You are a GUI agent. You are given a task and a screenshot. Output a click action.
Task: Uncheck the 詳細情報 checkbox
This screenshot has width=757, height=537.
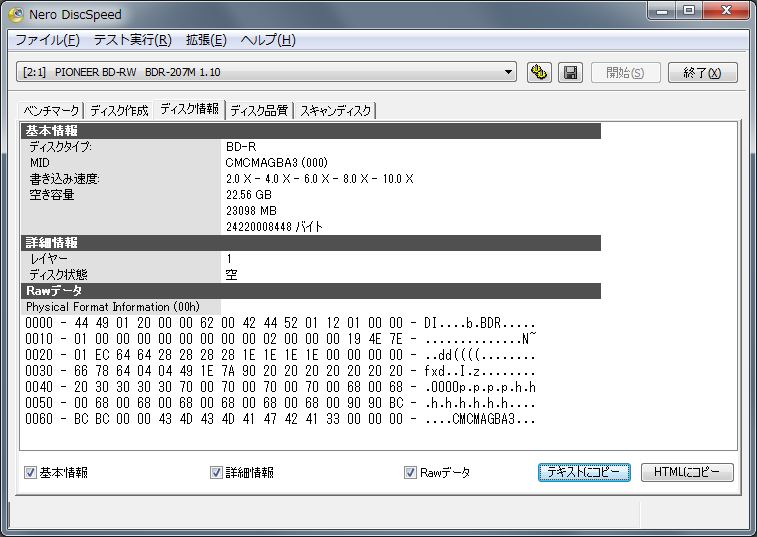216,472
